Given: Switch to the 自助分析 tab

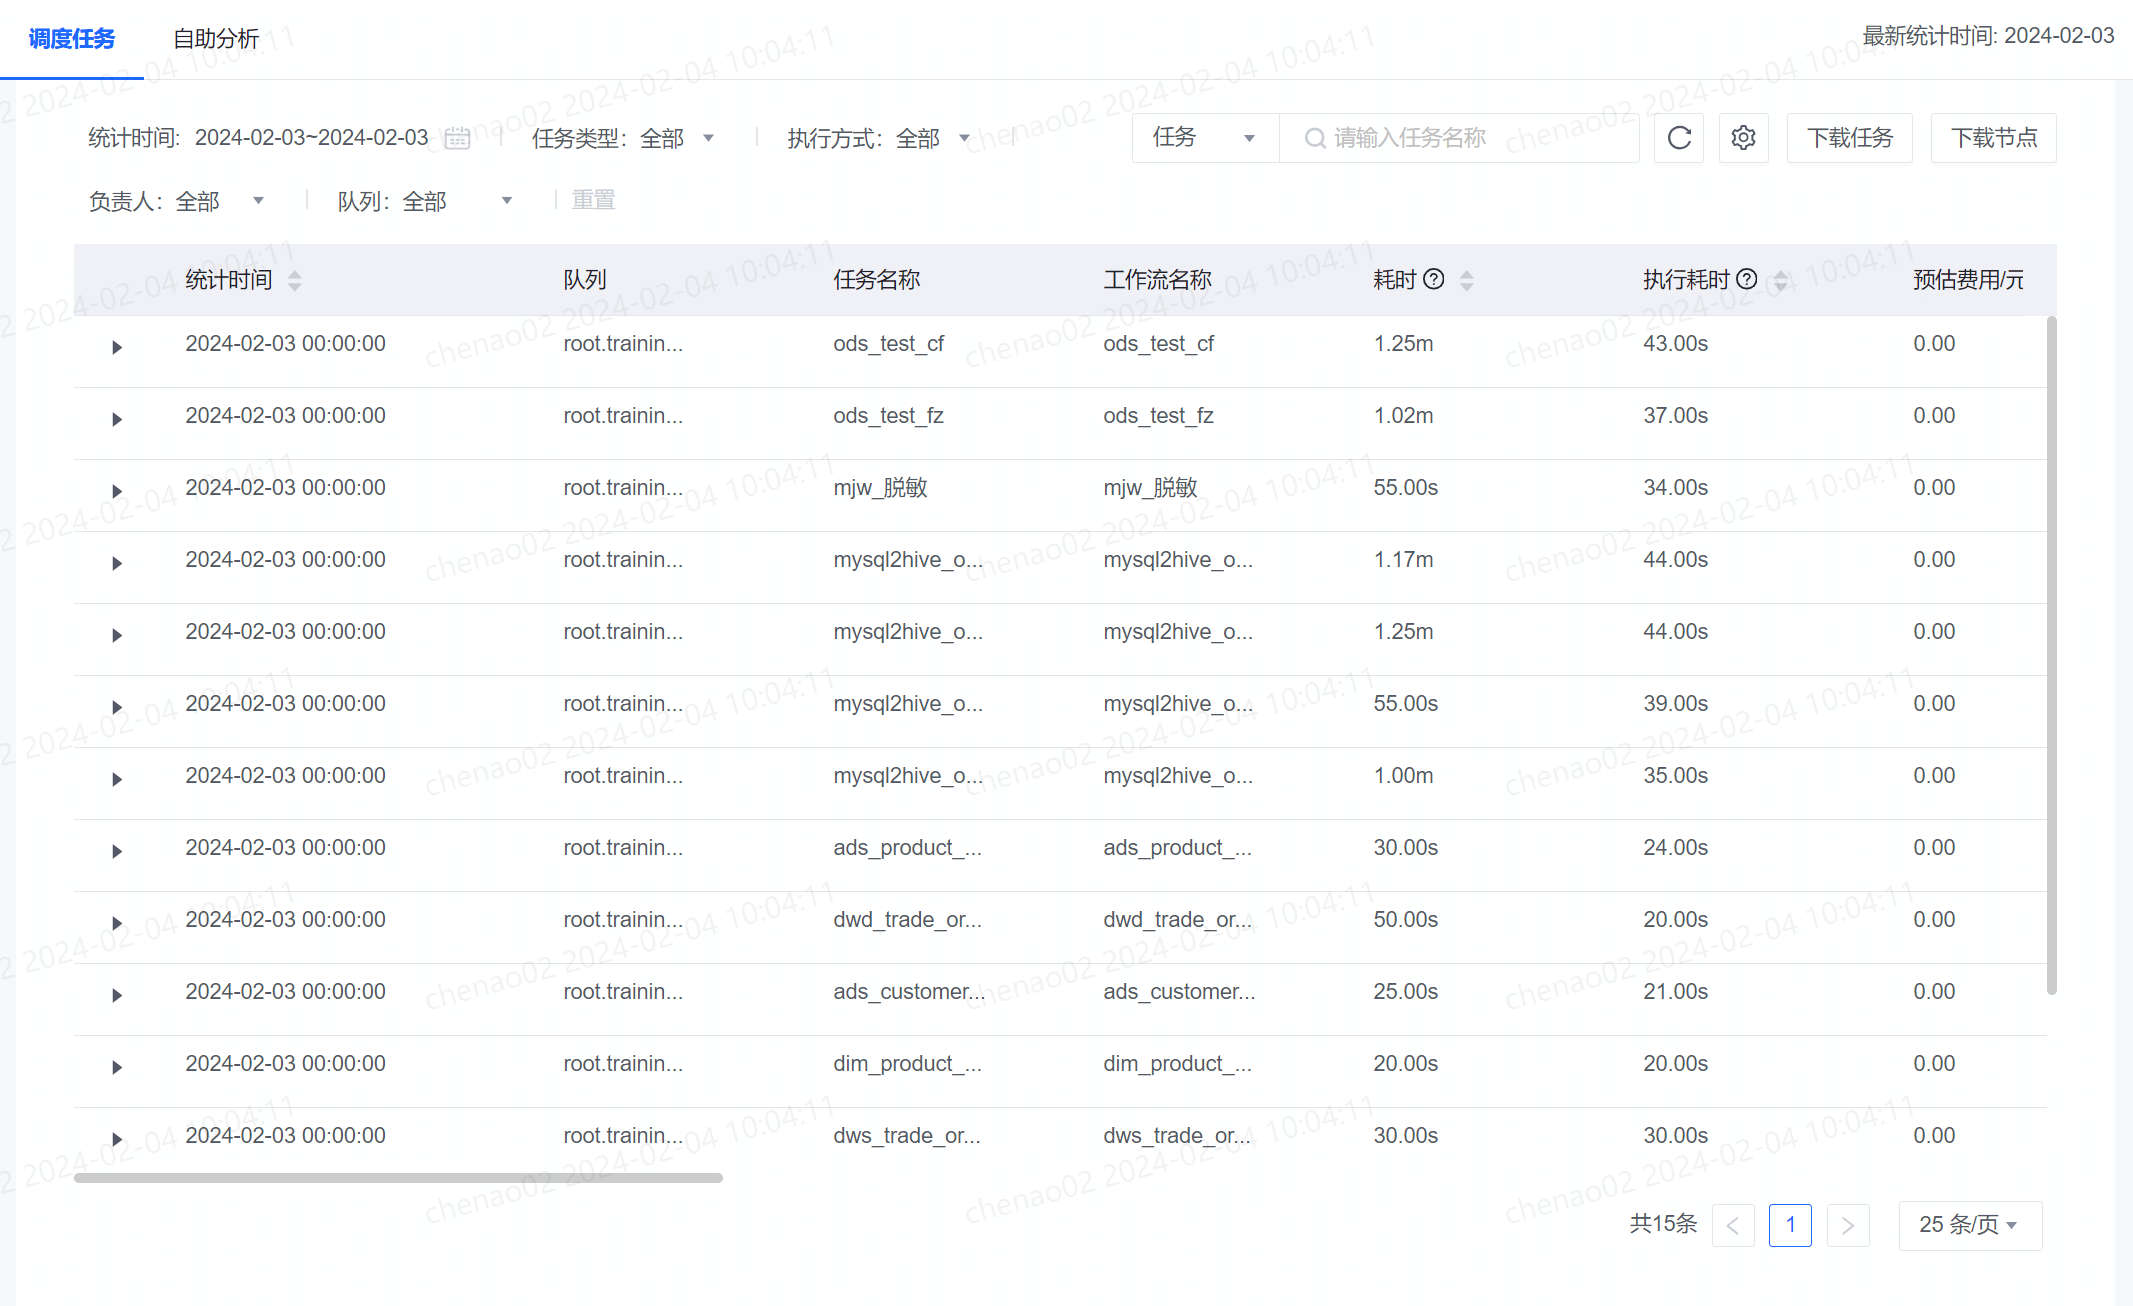Looking at the screenshot, I should (x=216, y=39).
